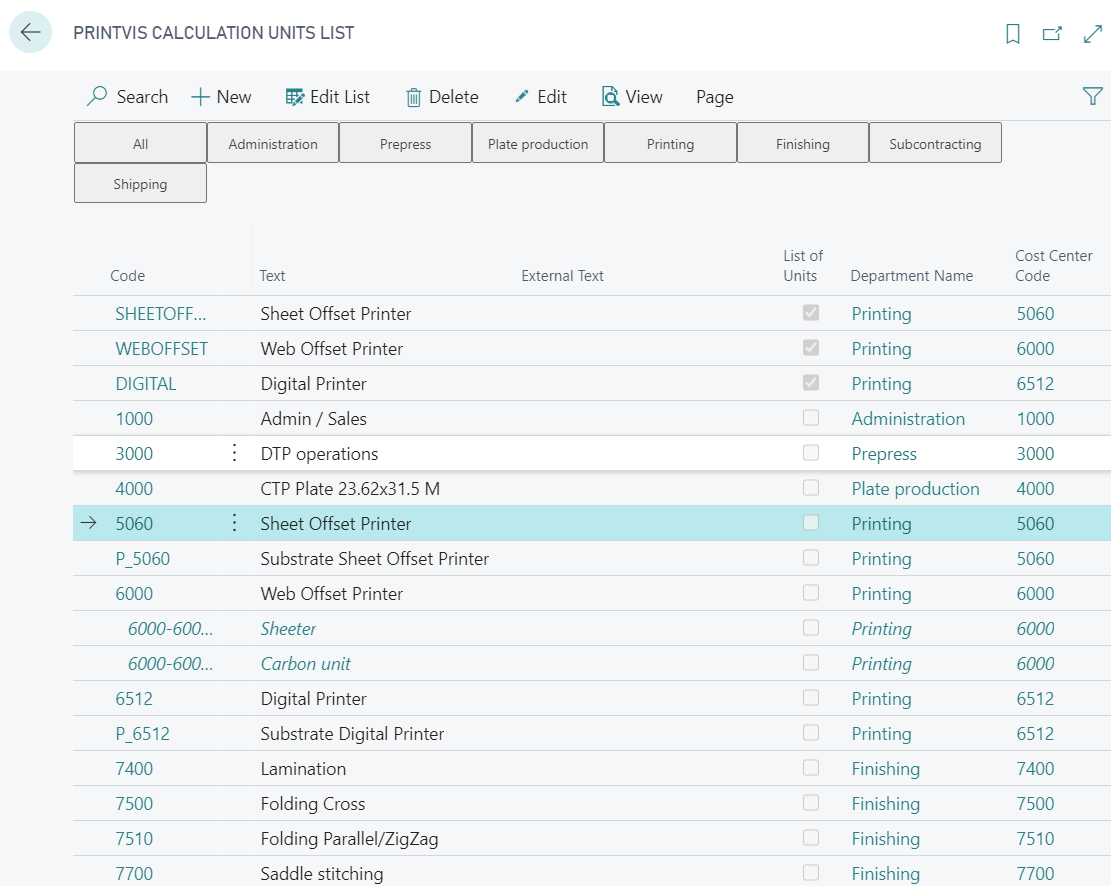Toggle List of Units for DIGITAL row
Image resolution: width=1111 pixels, height=886 pixels.
(x=811, y=383)
